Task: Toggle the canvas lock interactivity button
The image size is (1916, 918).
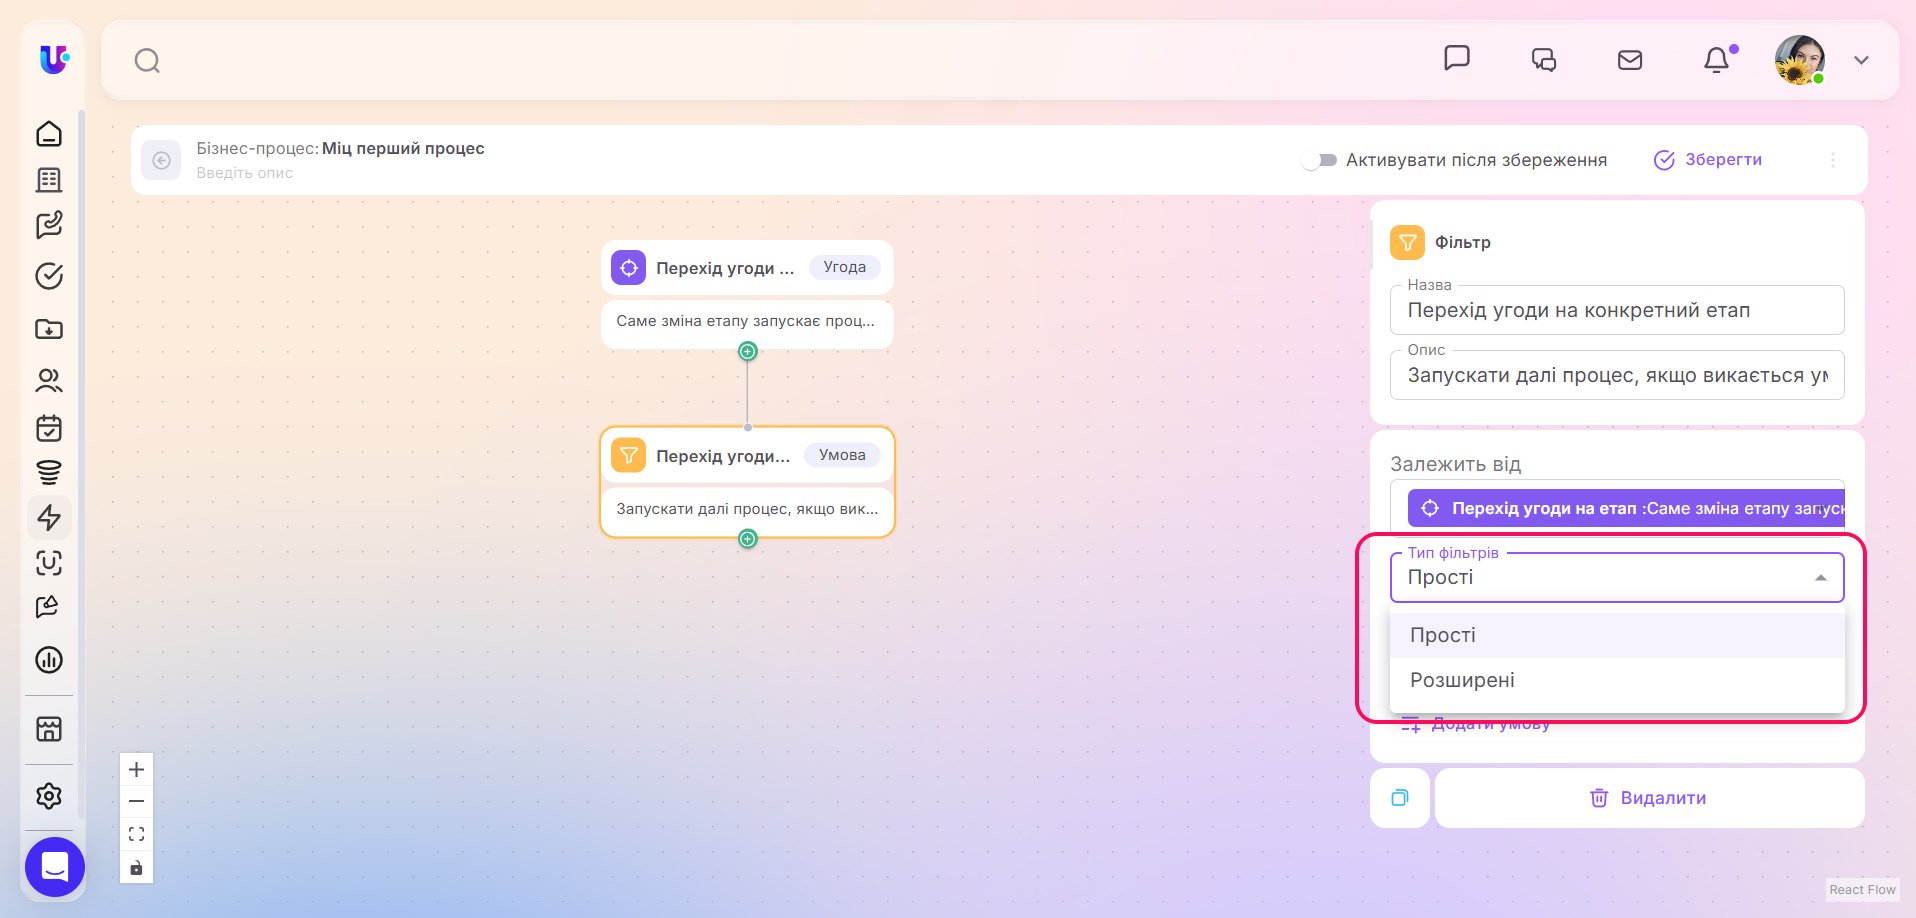Action: coord(137,867)
